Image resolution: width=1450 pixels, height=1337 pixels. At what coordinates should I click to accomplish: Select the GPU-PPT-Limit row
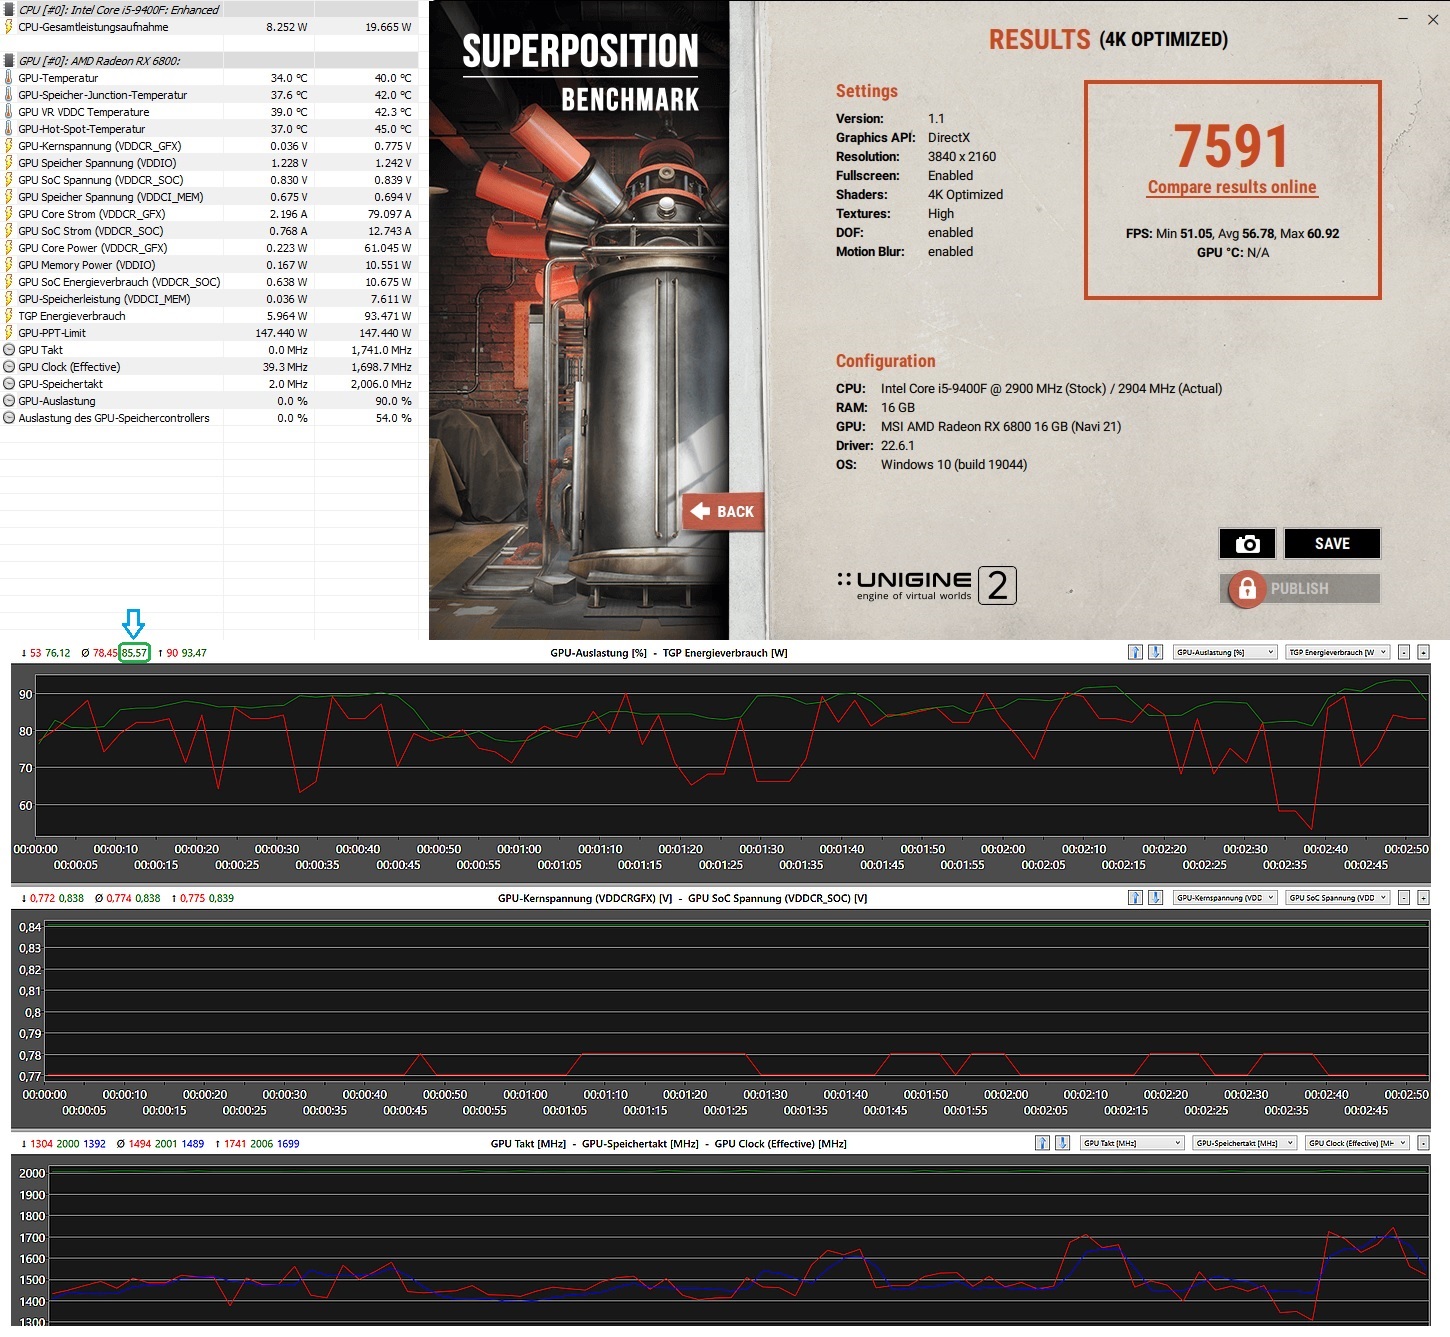(209, 333)
